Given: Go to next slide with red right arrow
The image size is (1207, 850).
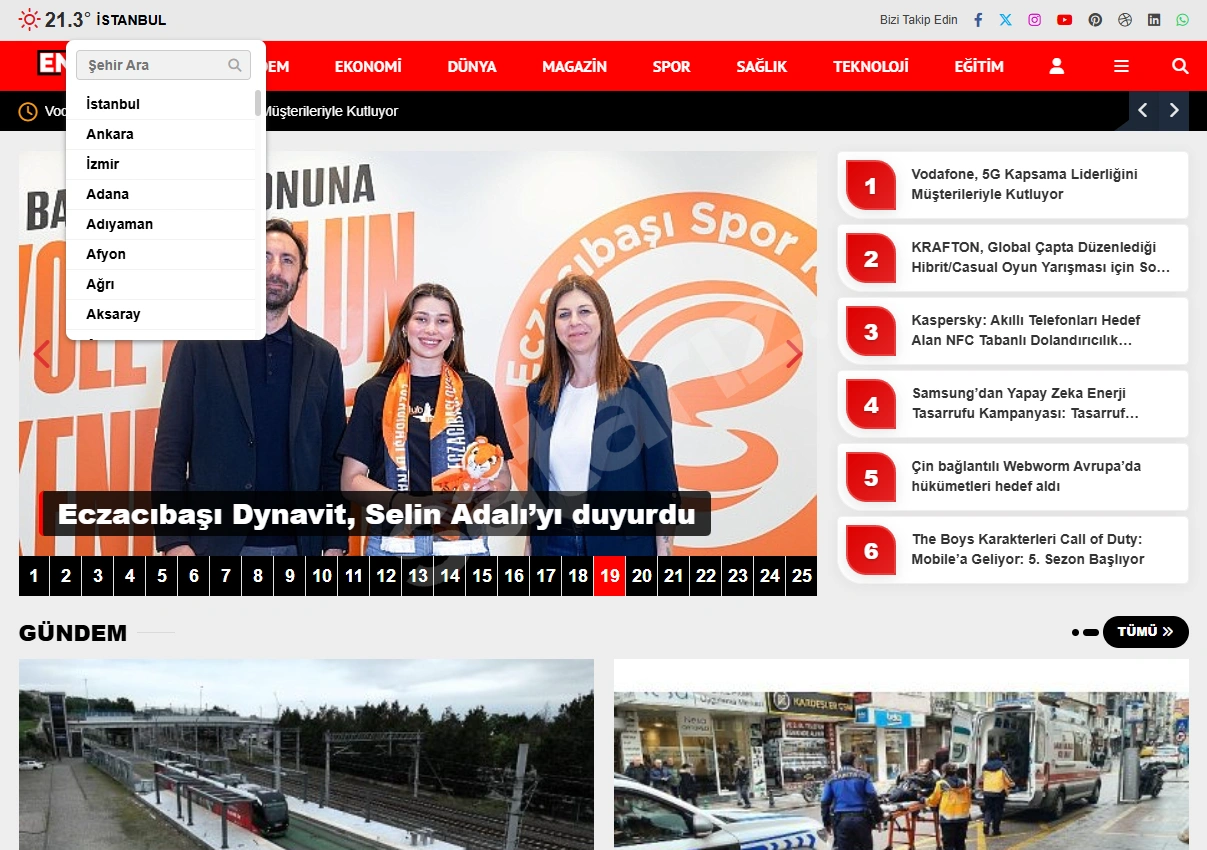Looking at the screenshot, I should tap(794, 354).
